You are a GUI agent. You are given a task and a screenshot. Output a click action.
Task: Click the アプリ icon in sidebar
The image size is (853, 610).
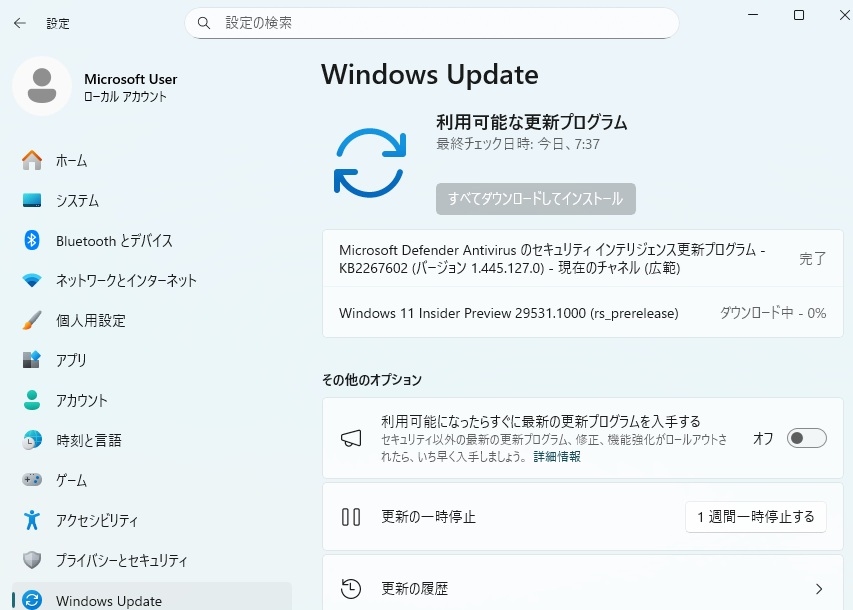point(32,360)
